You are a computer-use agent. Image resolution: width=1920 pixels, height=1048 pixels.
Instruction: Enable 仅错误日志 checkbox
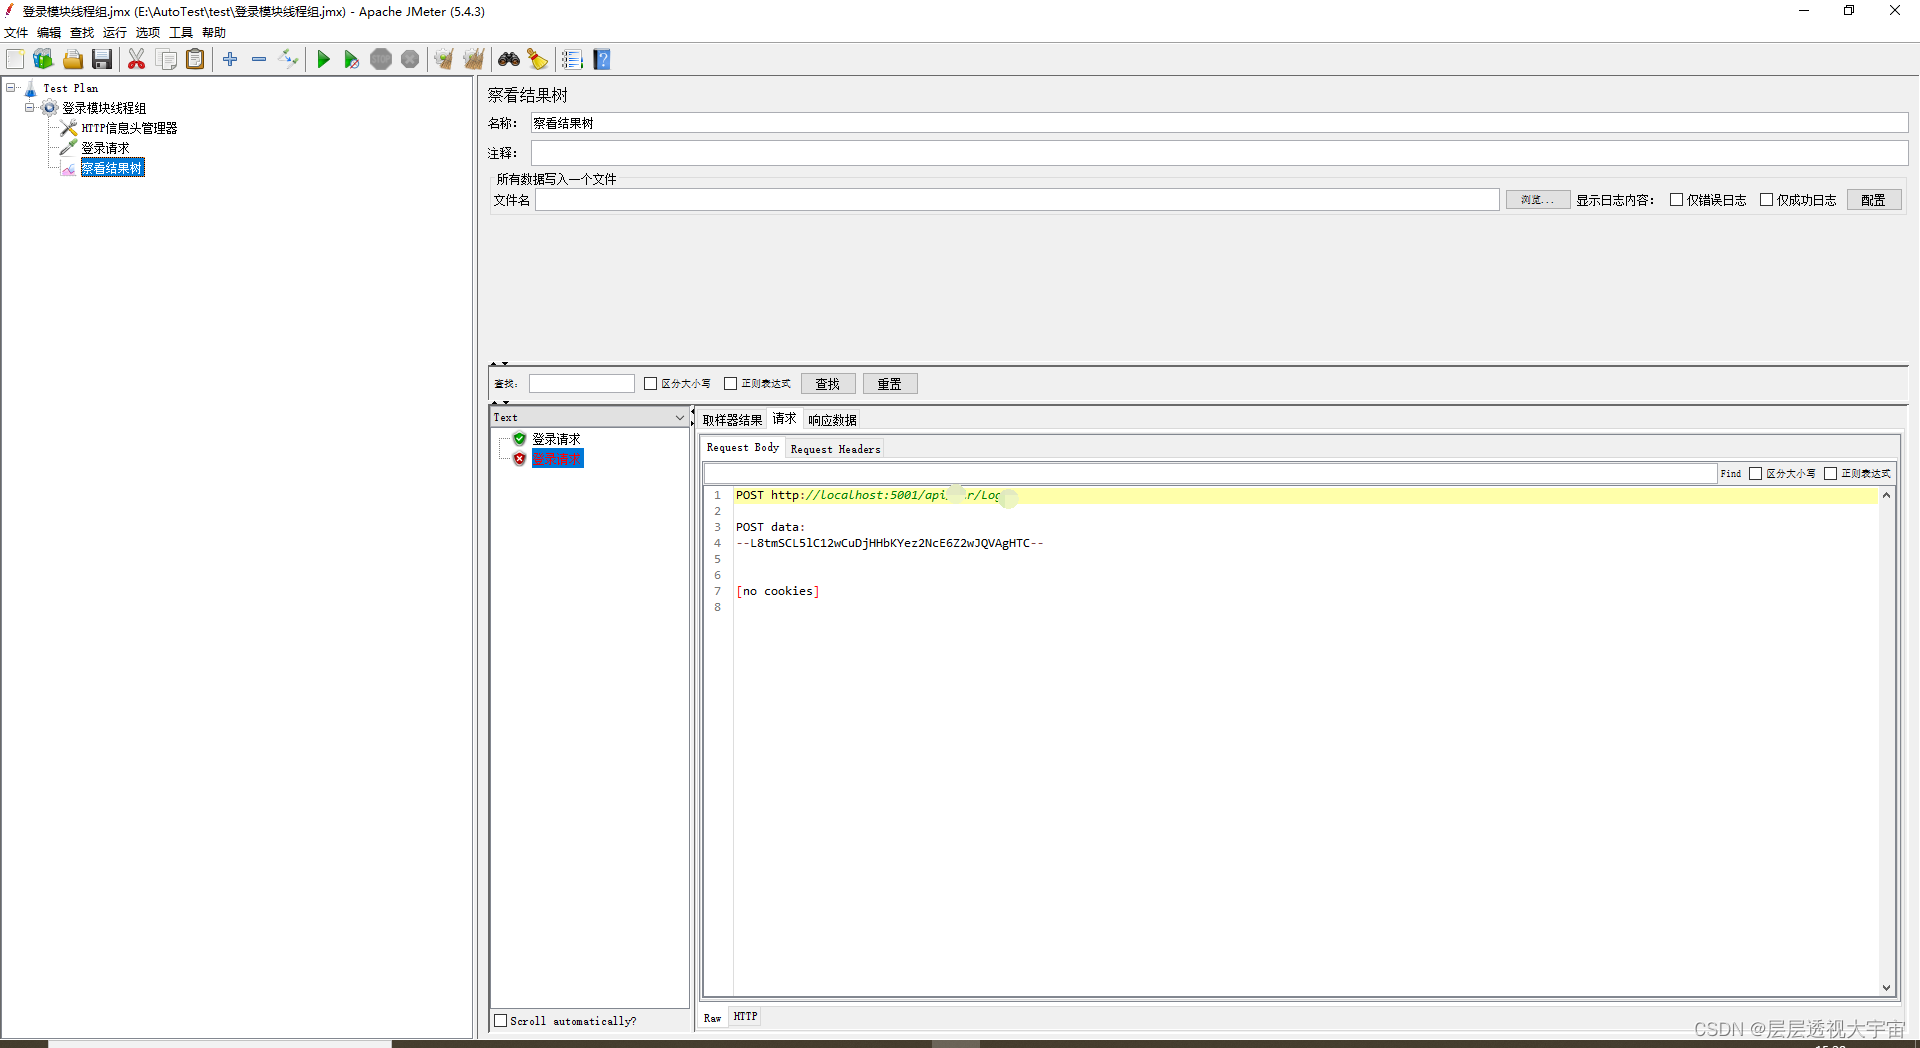click(1677, 200)
